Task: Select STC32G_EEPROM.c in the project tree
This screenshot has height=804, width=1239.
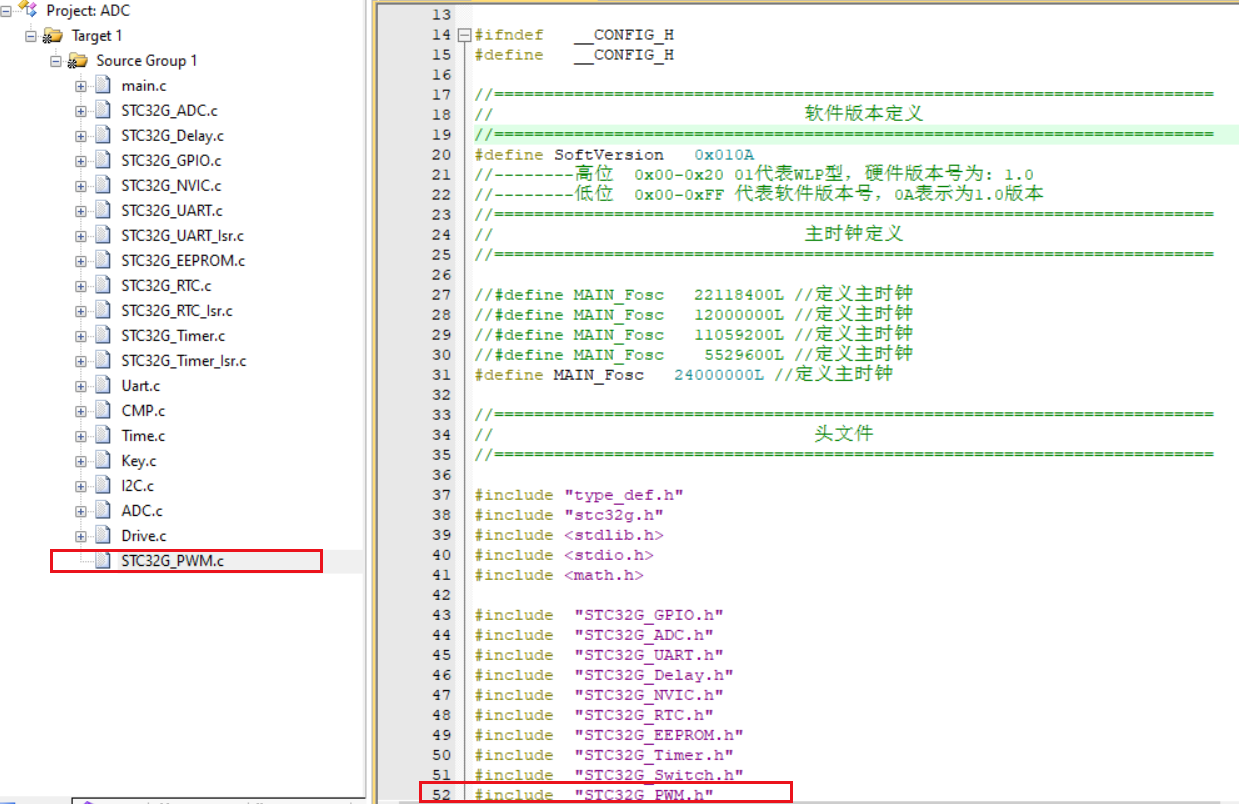Action: (183, 261)
